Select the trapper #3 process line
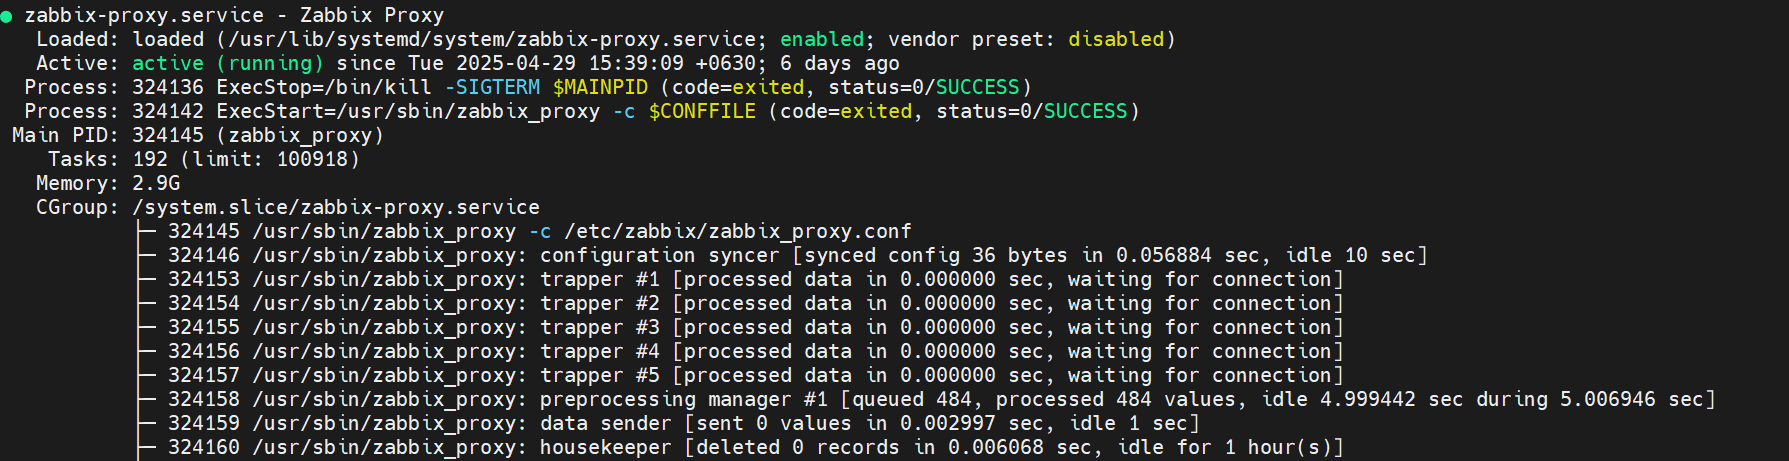This screenshot has height=461, width=1789. pyautogui.click(x=756, y=327)
